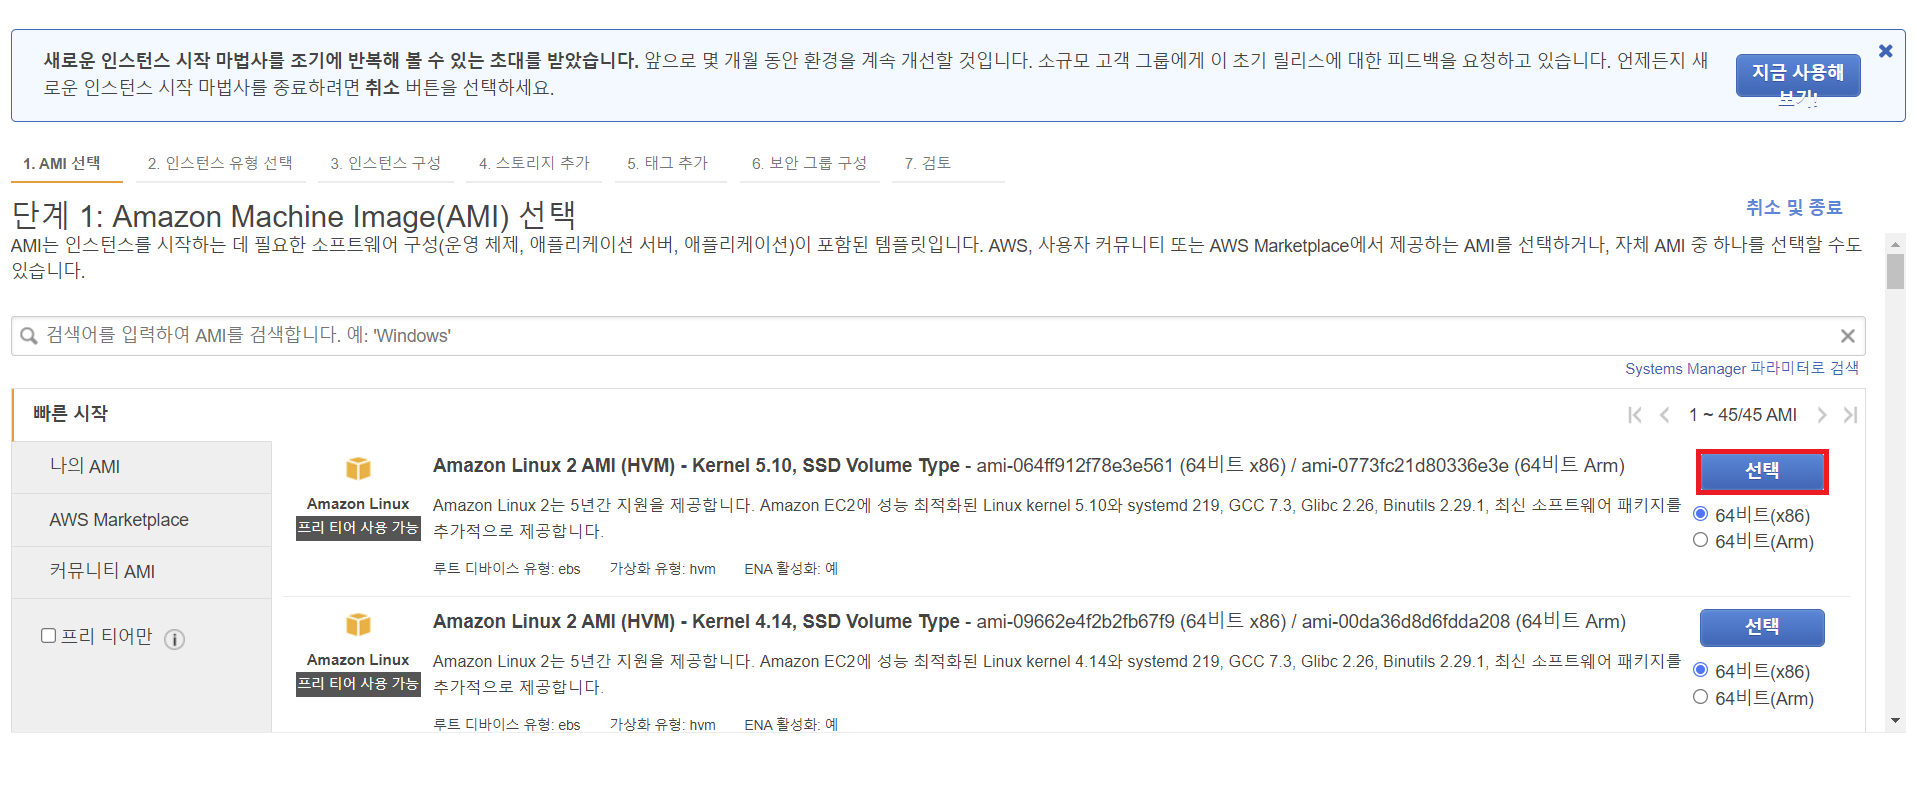Click Amazon Linux 2 Kernel 5.10 title
1917x811 pixels.
pyautogui.click(x=696, y=466)
